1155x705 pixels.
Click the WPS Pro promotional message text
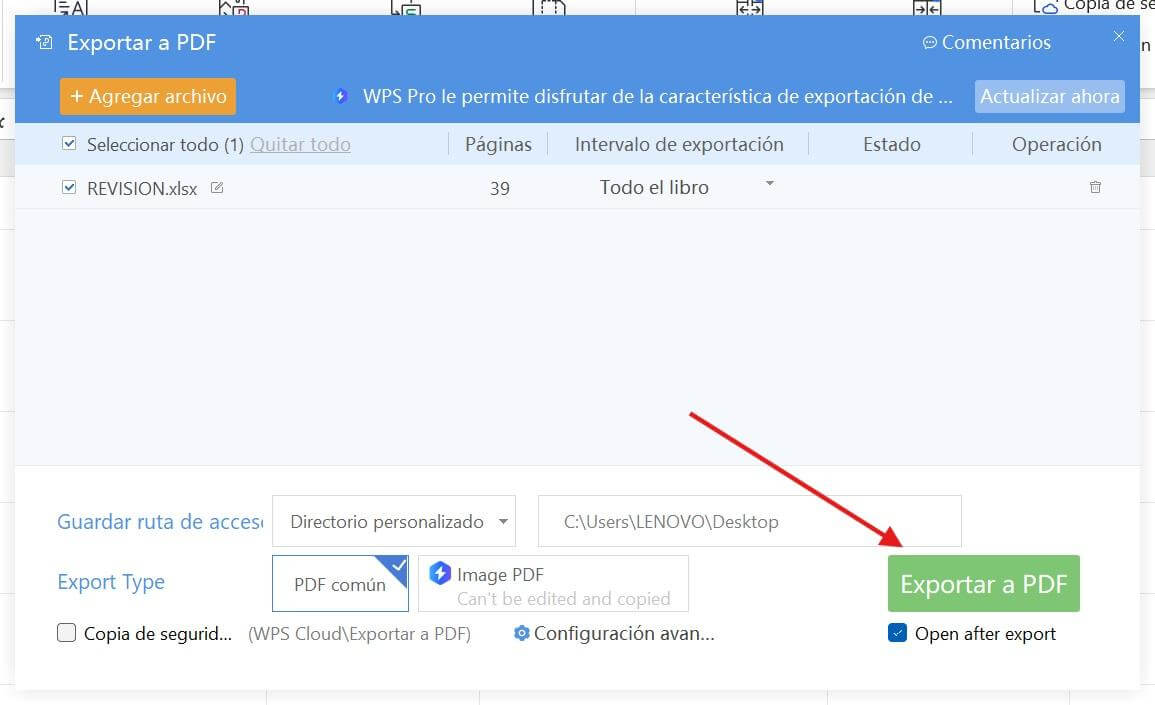point(658,97)
